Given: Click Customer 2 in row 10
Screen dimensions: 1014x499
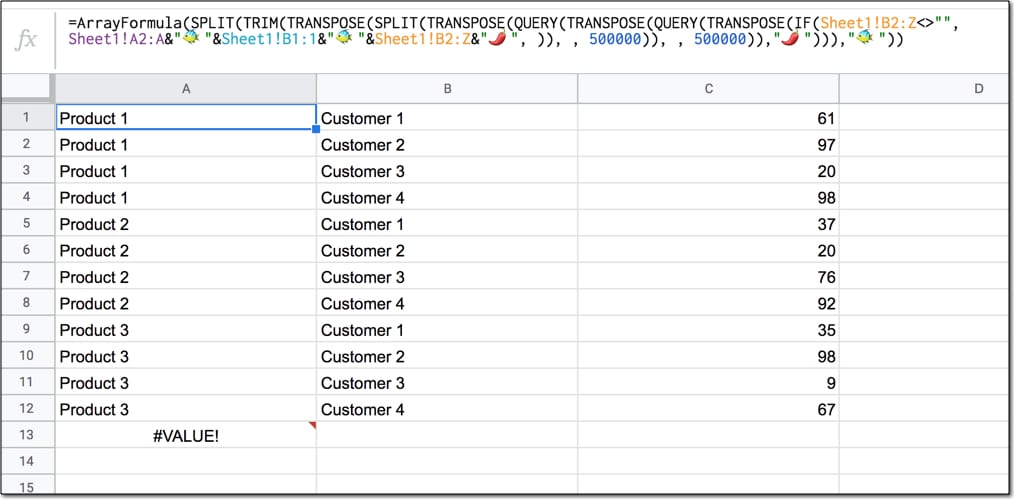Looking at the screenshot, I should click(x=362, y=357).
